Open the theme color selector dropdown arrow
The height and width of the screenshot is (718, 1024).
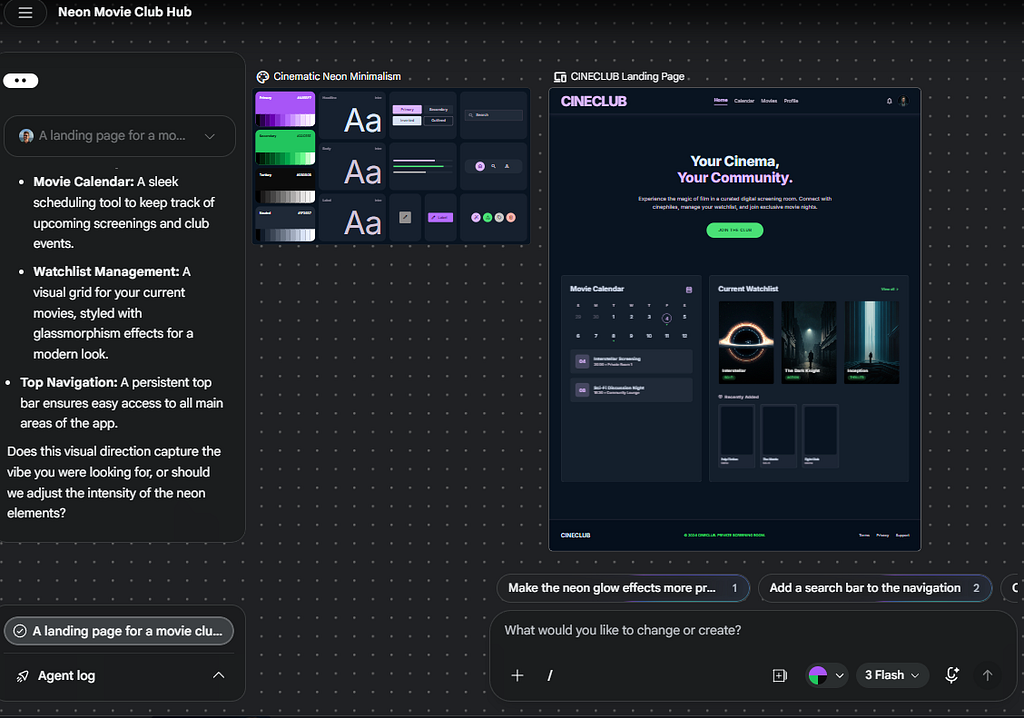840,676
